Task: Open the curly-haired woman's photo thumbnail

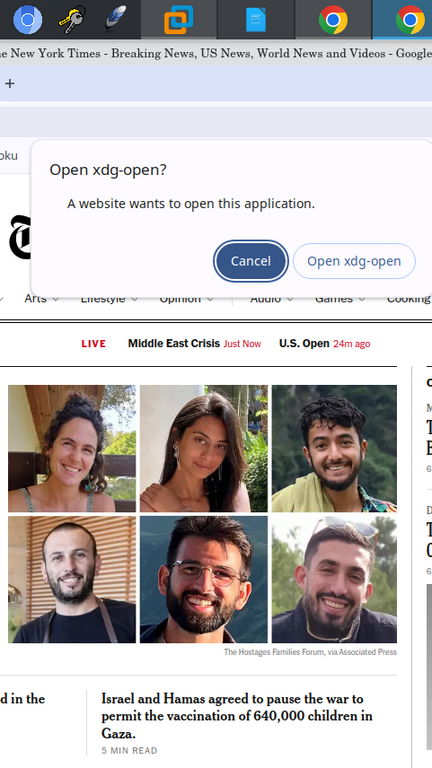Action: point(72,448)
